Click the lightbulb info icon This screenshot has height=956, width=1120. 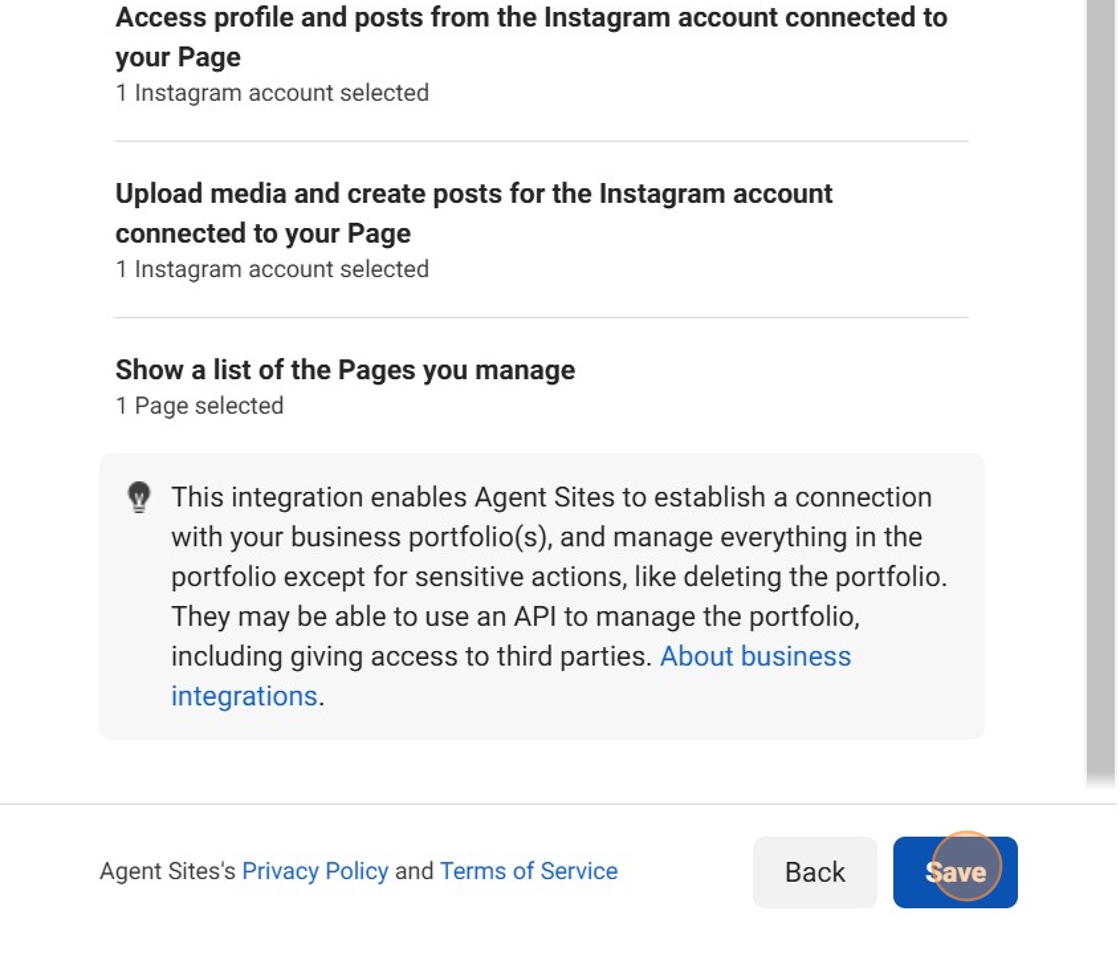pos(139,497)
